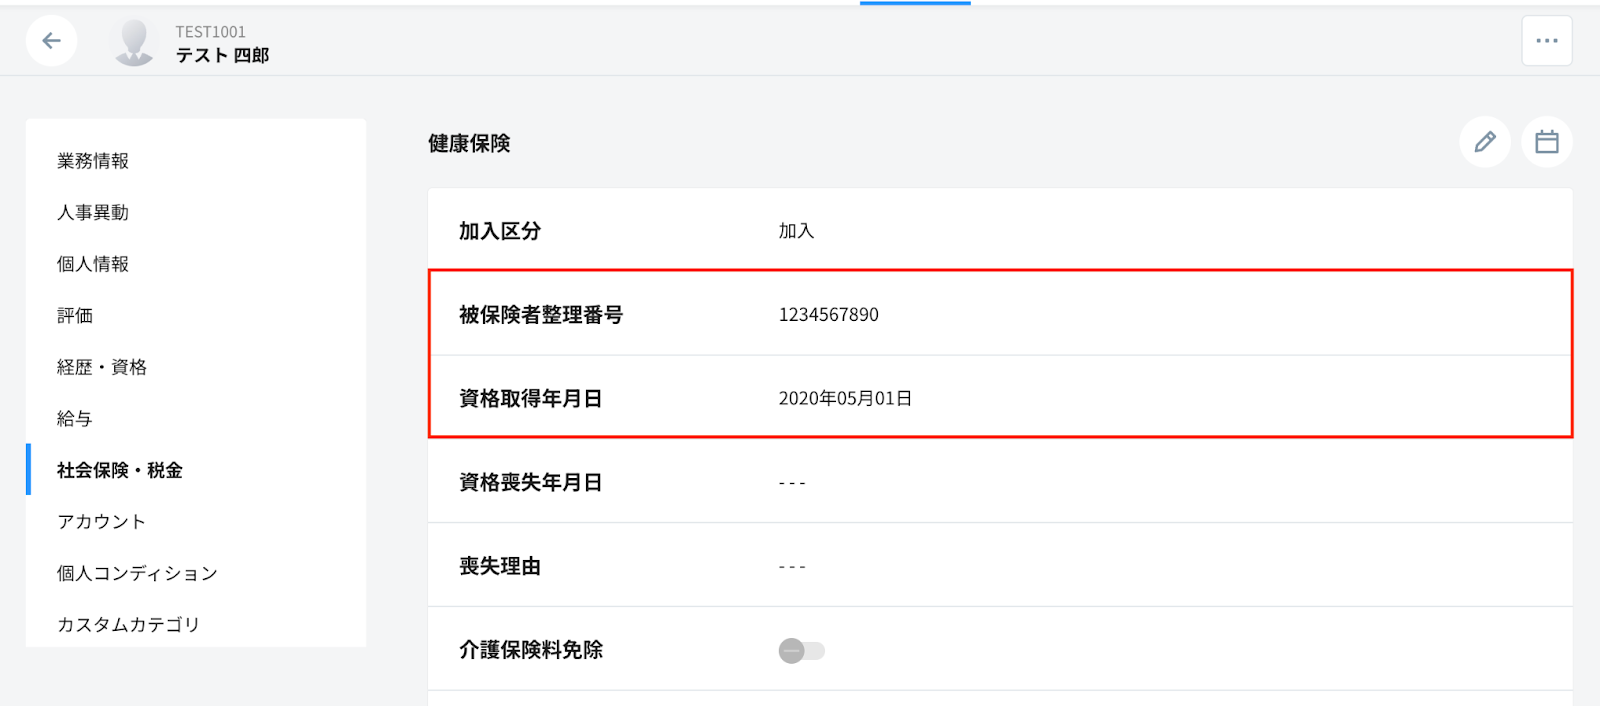Open the 給与 section
Image resolution: width=1600 pixels, height=706 pixels.
pyautogui.click(x=75, y=418)
